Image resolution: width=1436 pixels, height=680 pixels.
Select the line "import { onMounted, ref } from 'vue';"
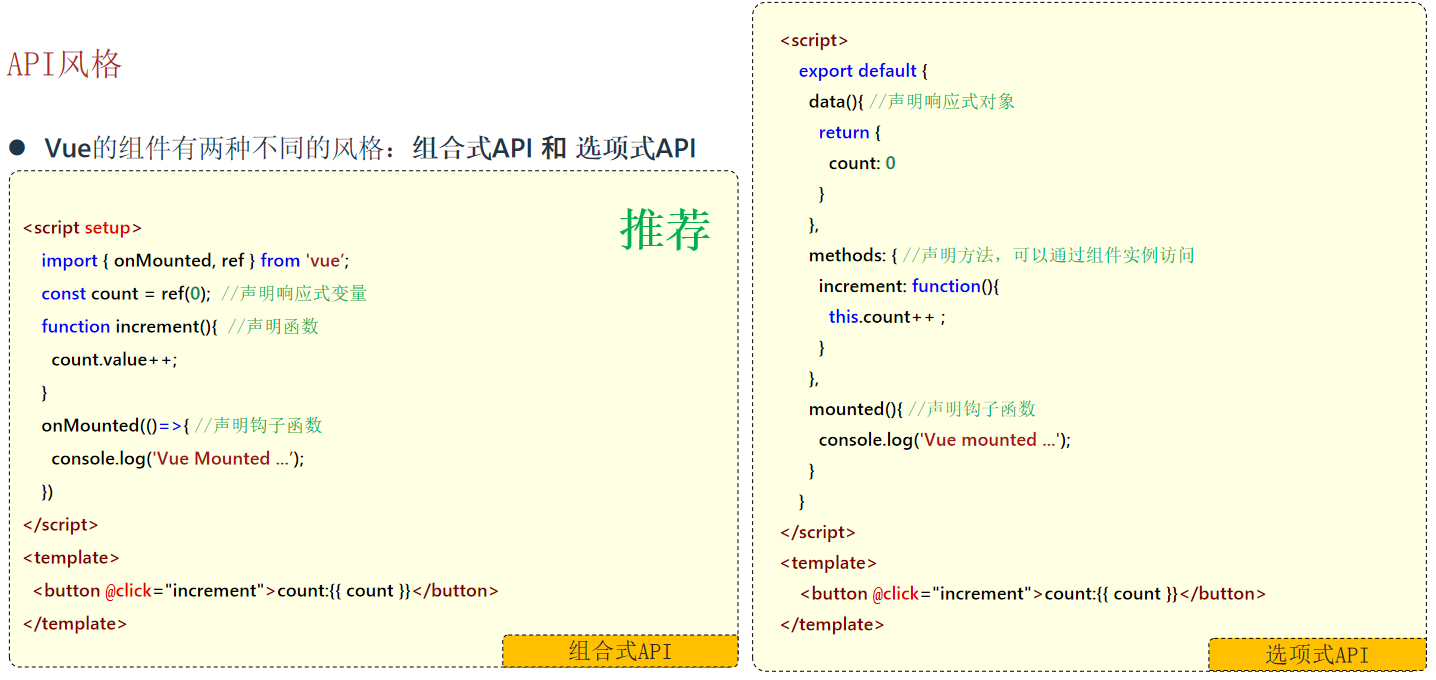coord(195,261)
